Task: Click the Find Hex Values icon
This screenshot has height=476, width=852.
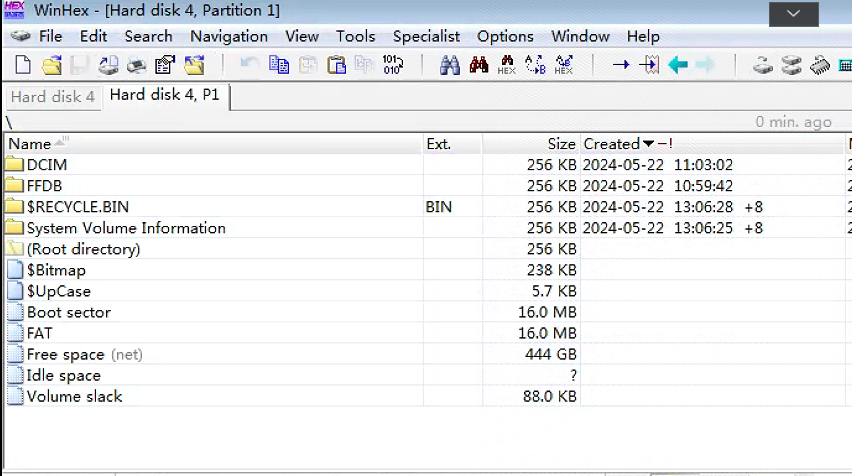Action: click(x=506, y=65)
